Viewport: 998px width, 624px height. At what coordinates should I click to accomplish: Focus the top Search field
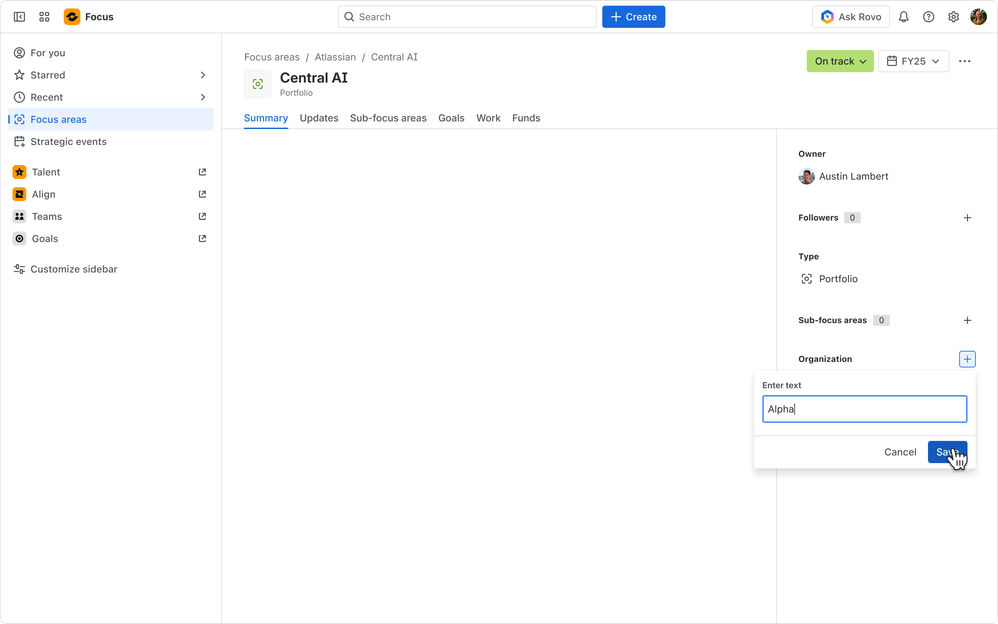coord(467,17)
